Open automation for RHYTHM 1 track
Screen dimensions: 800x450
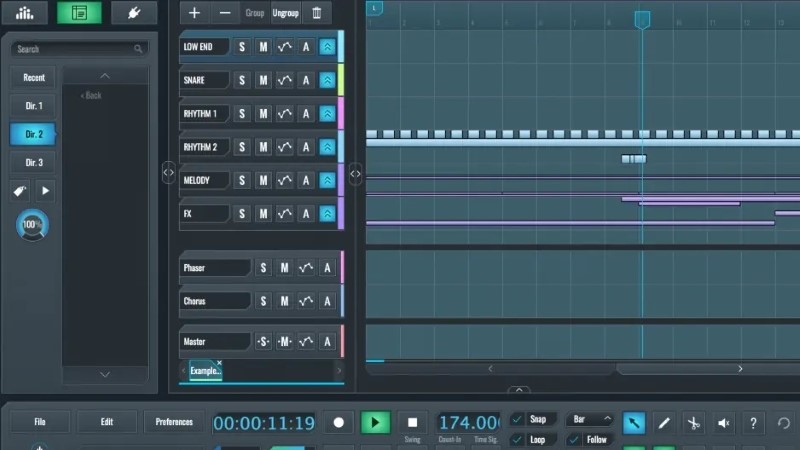pyautogui.click(x=284, y=114)
